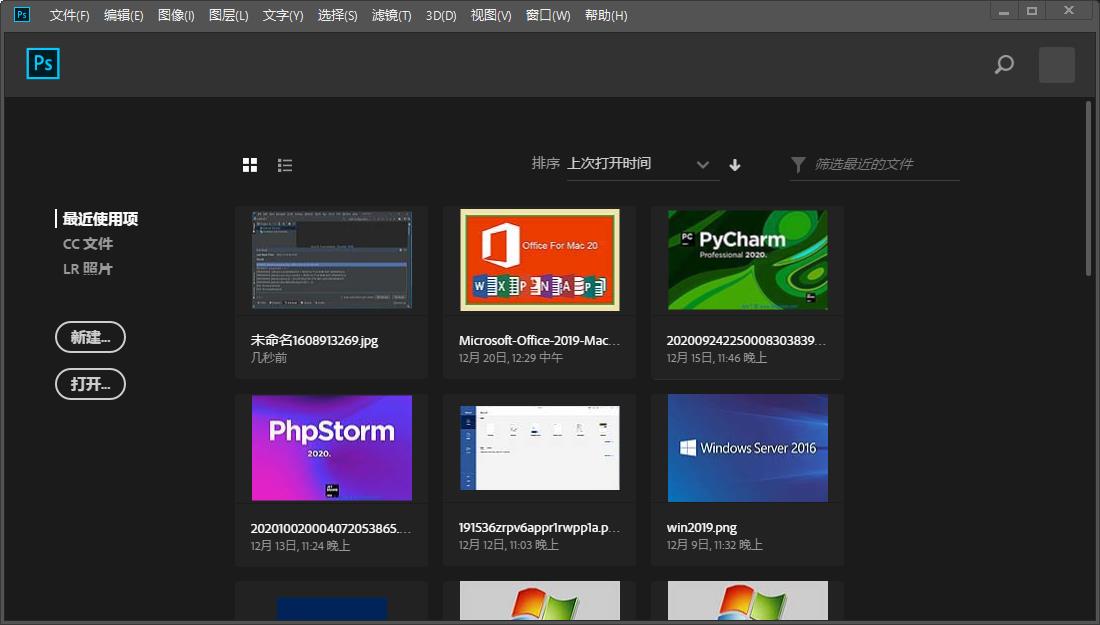Open the Office For Mac thumbnail
Viewport: 1100px width, 625px height.
[x=539, y=260]
